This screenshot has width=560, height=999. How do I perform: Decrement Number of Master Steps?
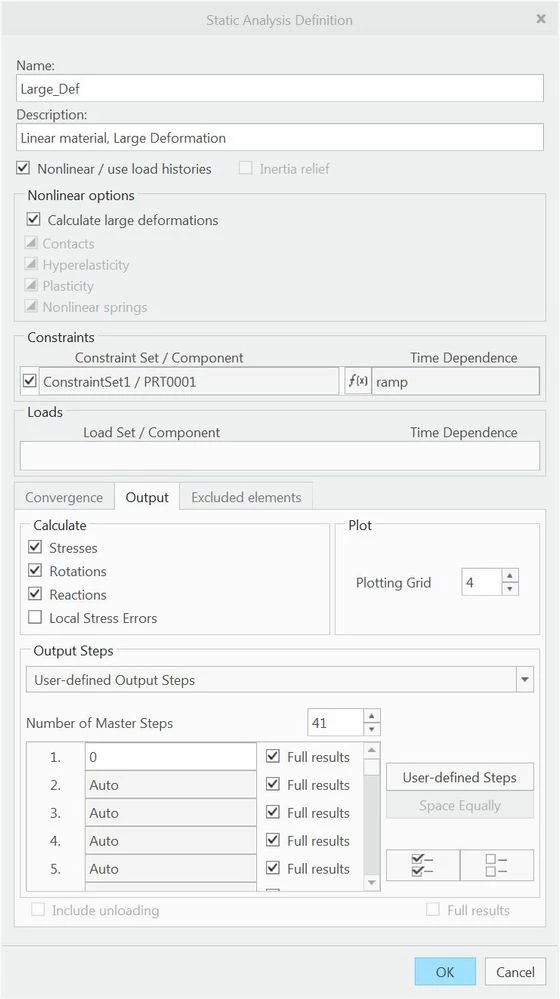point(372,729)
